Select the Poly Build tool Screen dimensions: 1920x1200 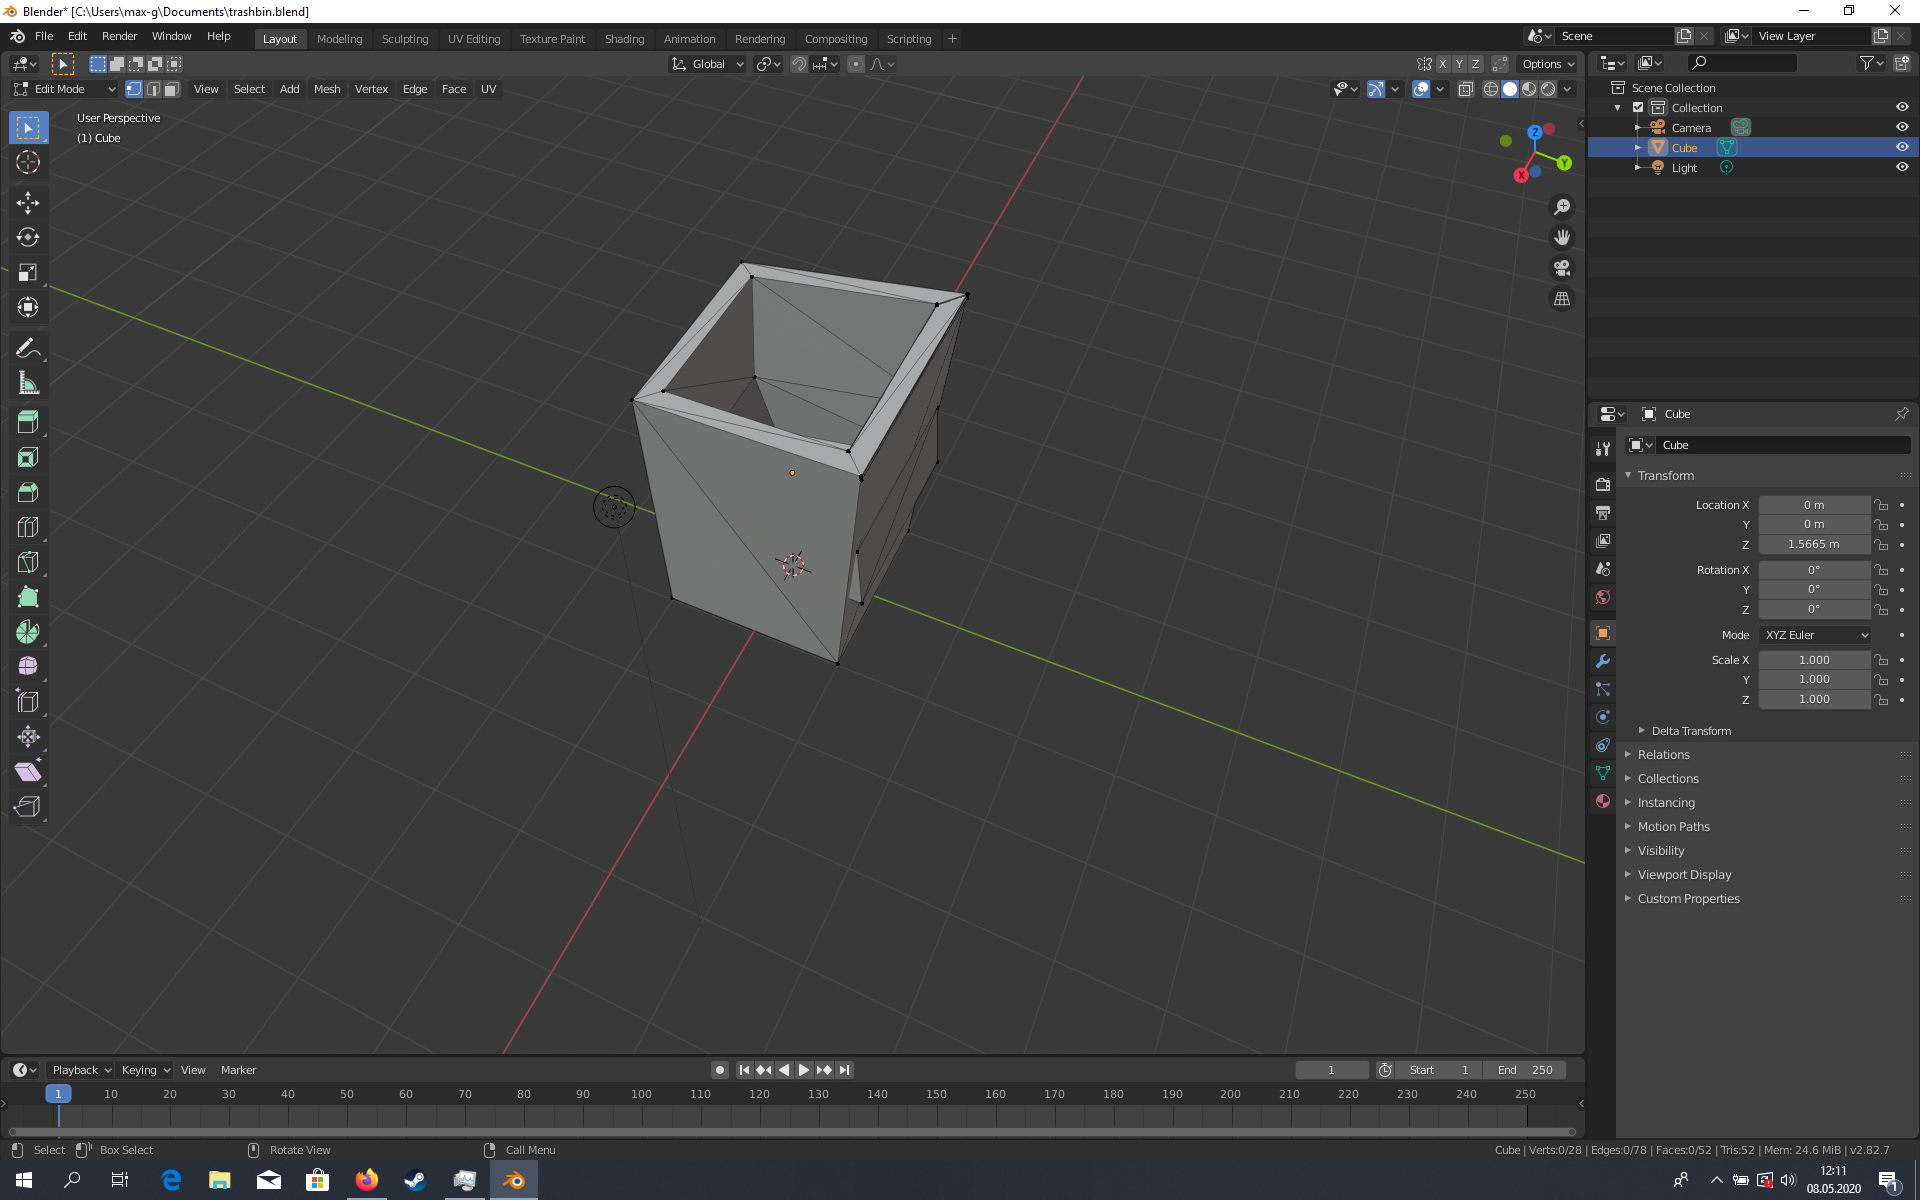click(x=28, y=597)
